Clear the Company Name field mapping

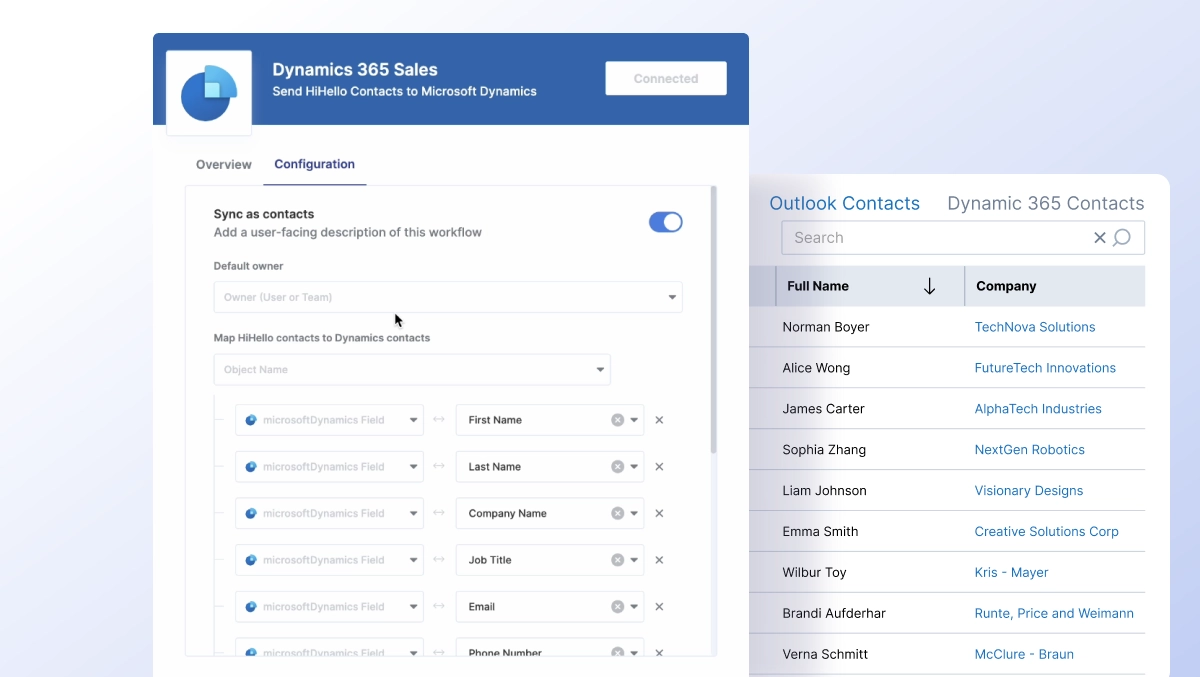point(617,513)
